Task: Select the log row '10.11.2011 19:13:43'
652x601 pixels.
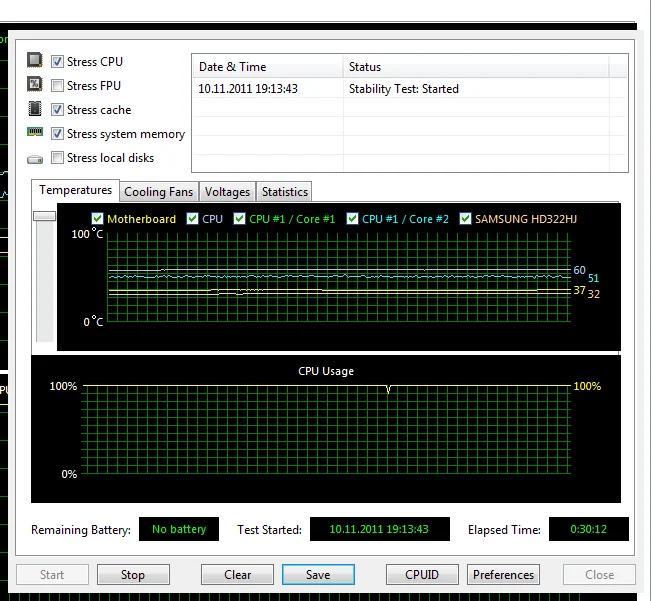Action: (410, 89)
